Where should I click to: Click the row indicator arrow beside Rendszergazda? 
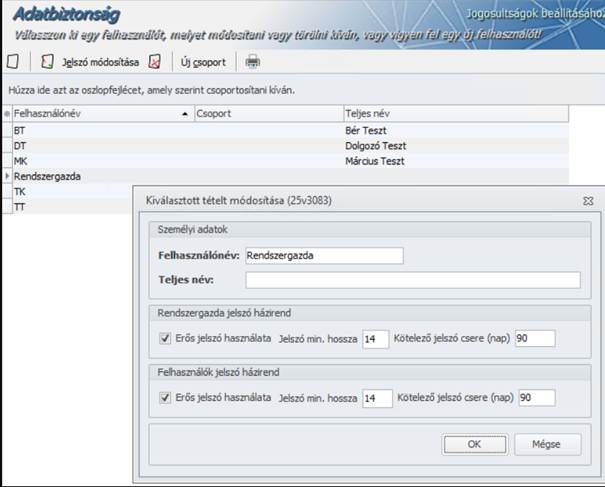pyautogui.click(x=7, y=176)
